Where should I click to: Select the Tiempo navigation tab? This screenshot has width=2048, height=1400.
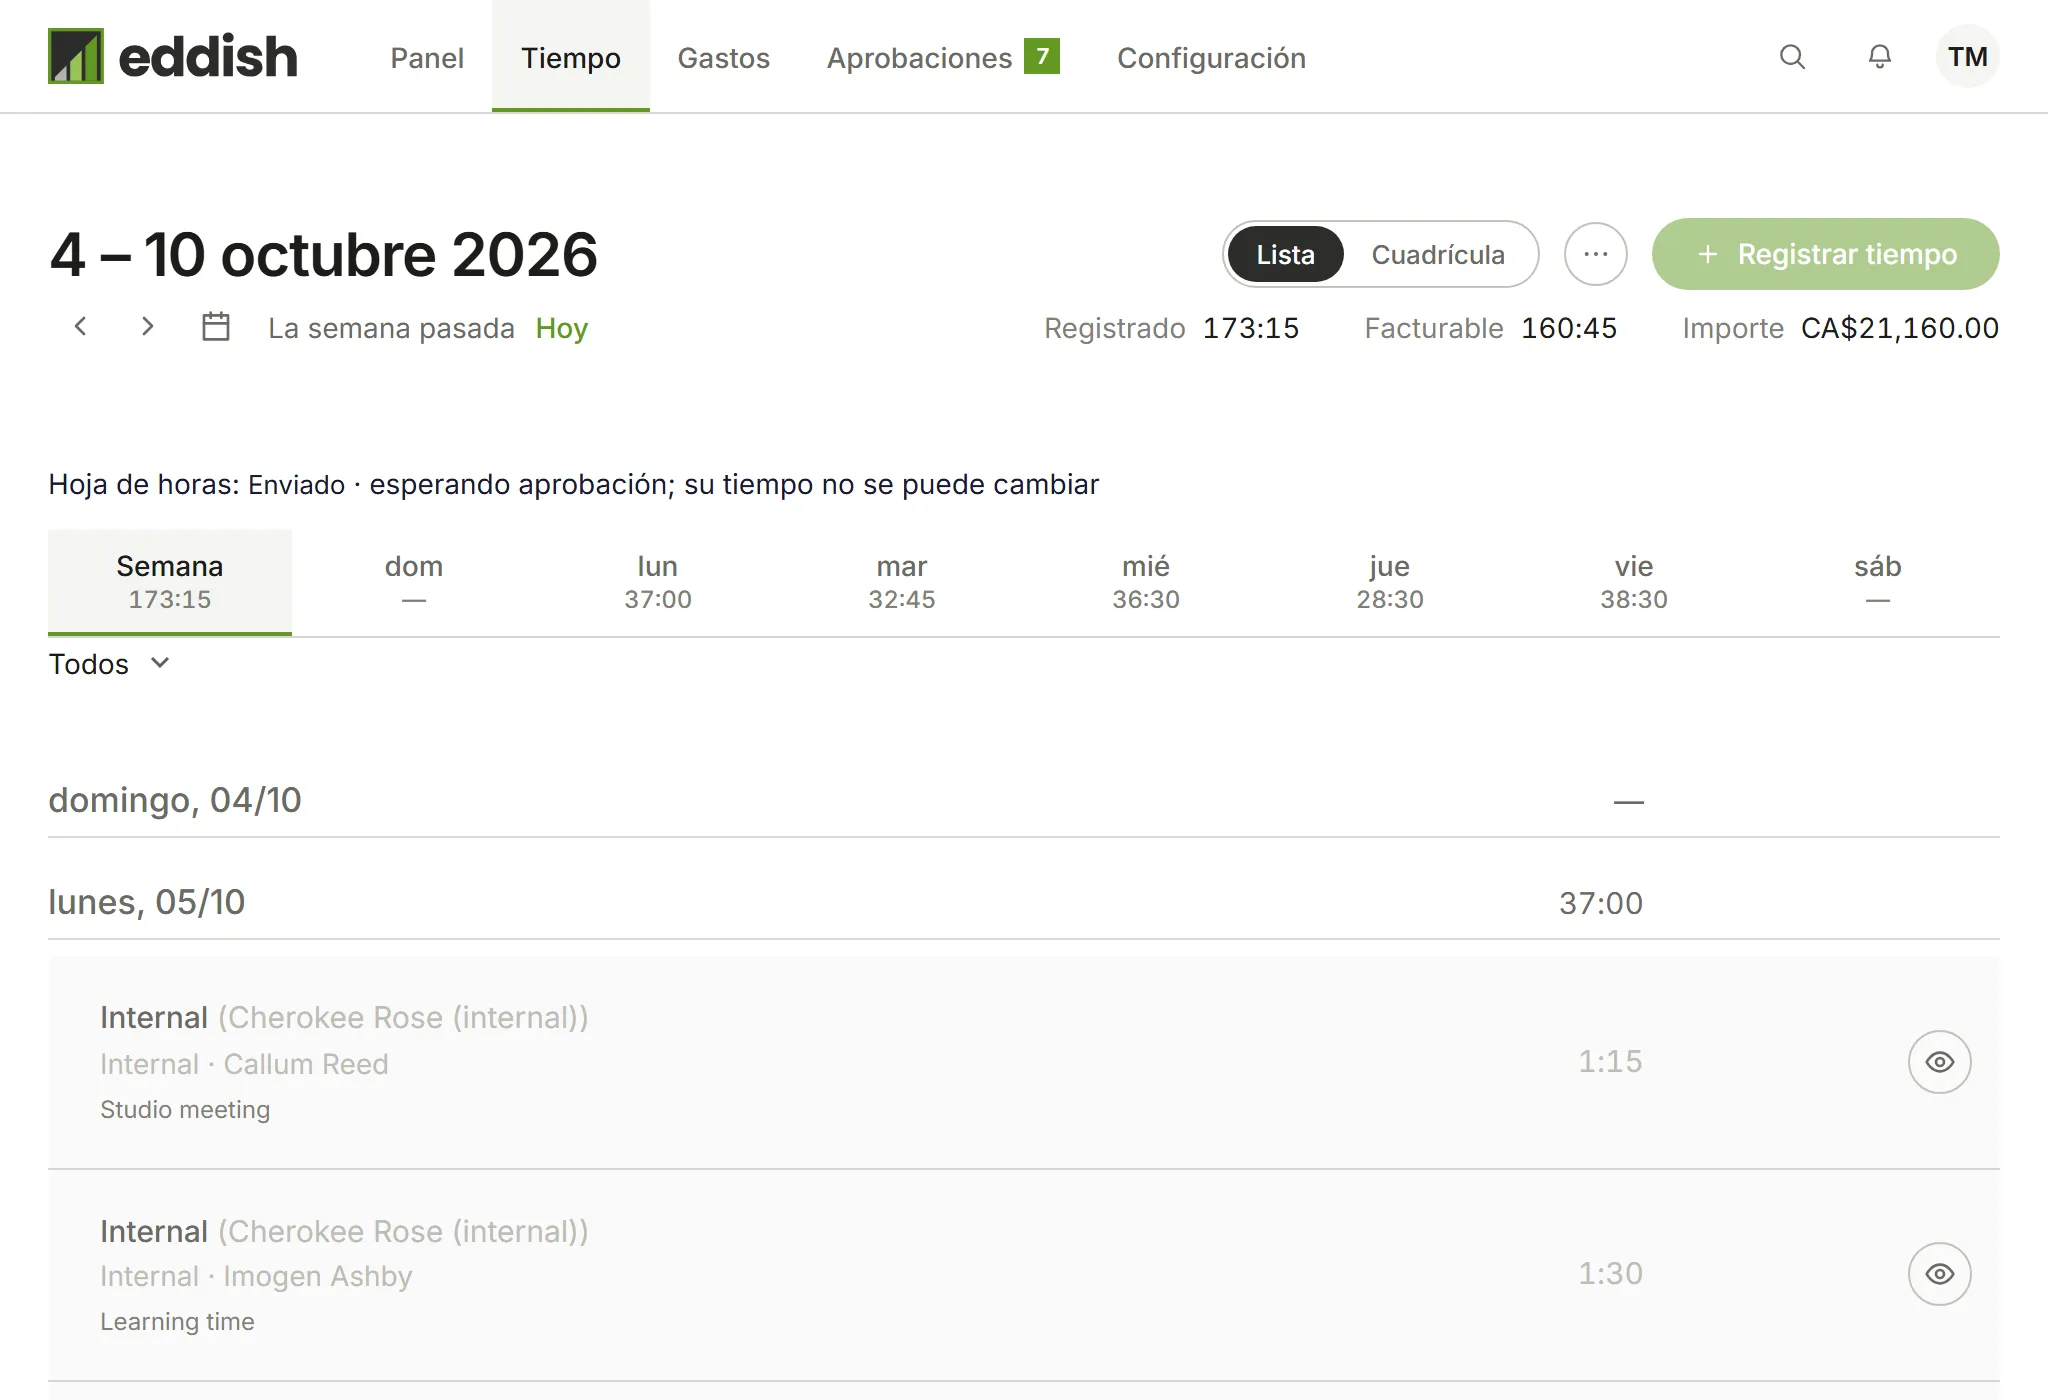pos(571,57)
